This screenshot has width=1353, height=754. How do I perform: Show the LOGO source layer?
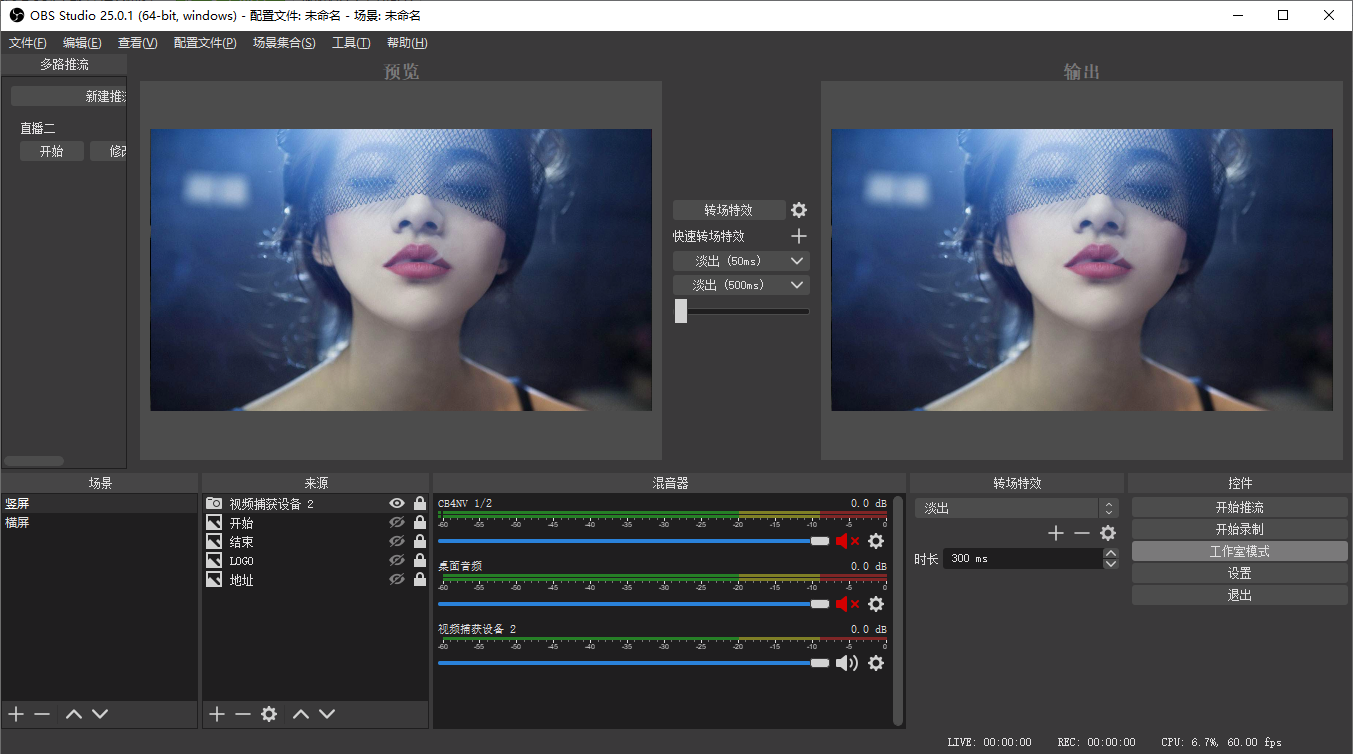pos(397,561)
